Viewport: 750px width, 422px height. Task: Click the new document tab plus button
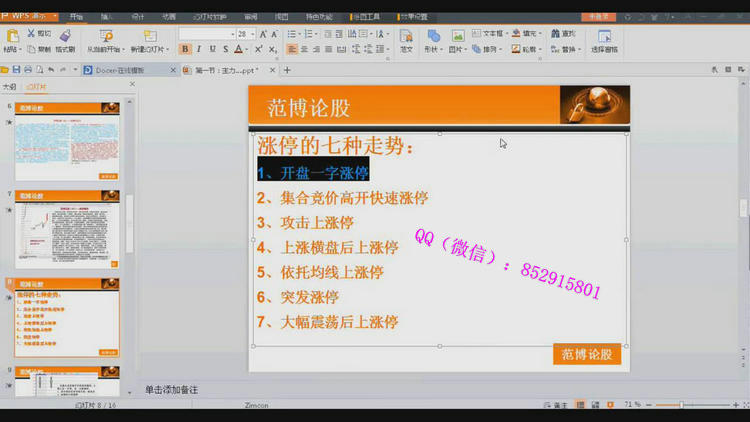pos(287,70)
